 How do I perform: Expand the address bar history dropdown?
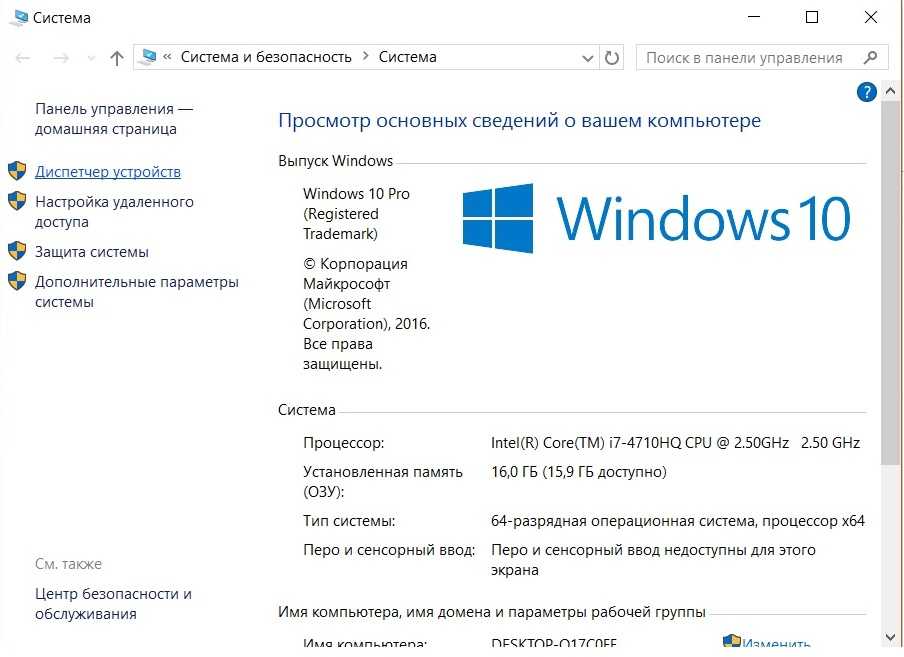[587, 58]
